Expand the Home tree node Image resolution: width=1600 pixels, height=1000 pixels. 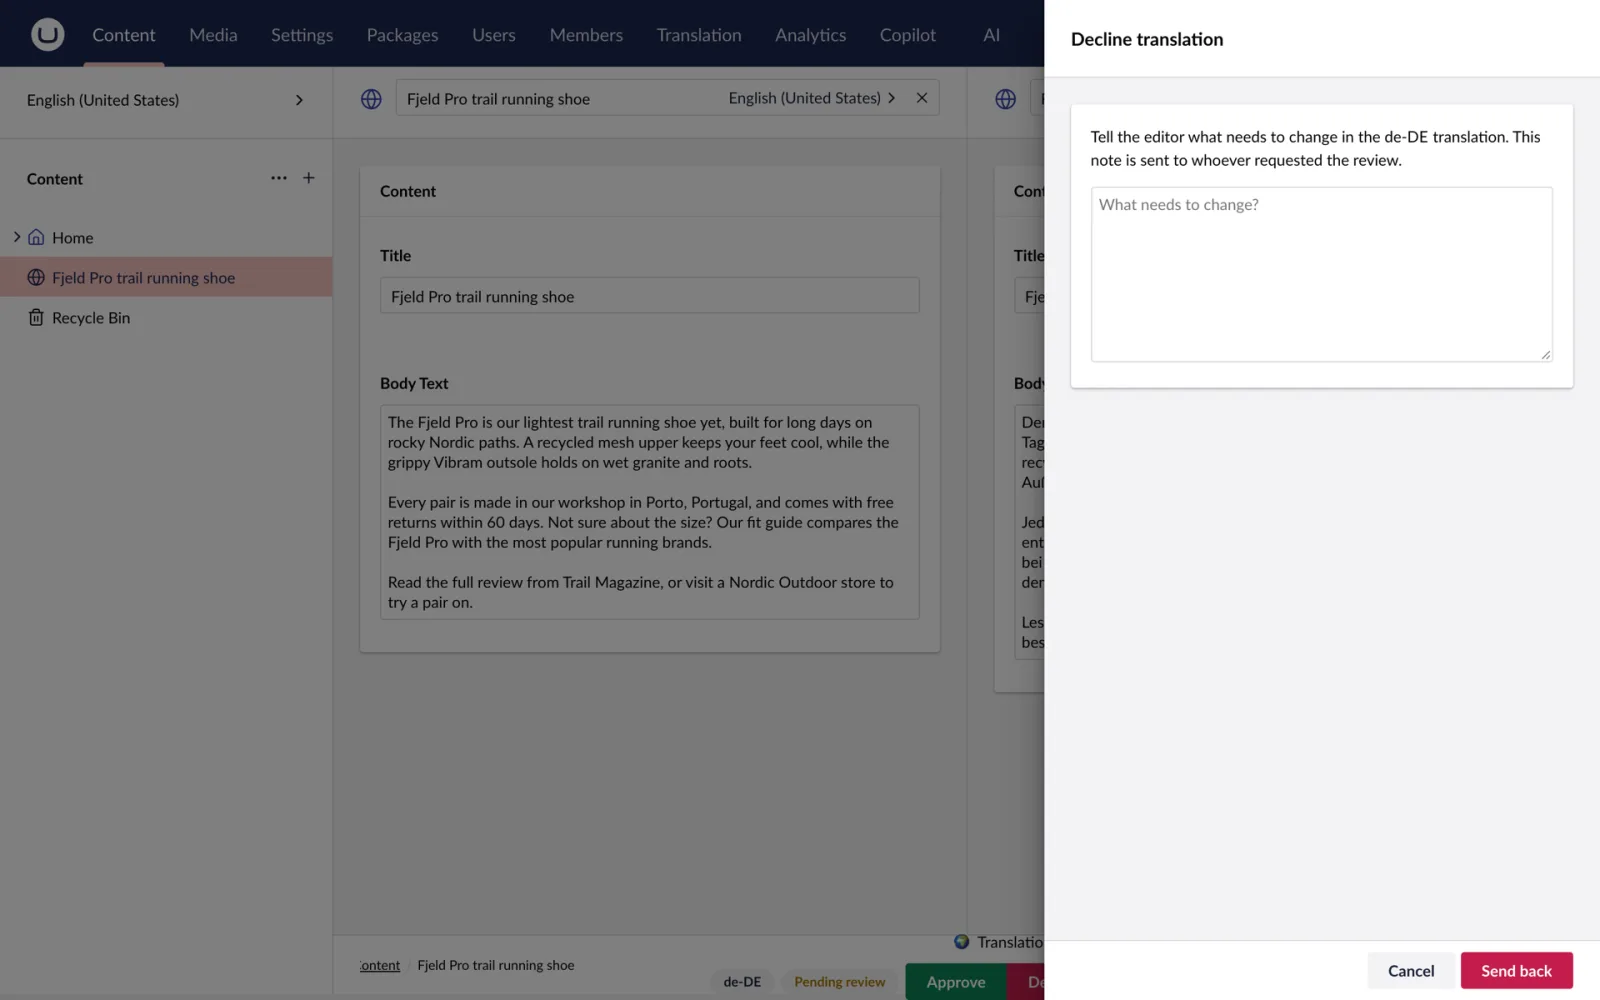pyautogui.click(x=16, y=237)
